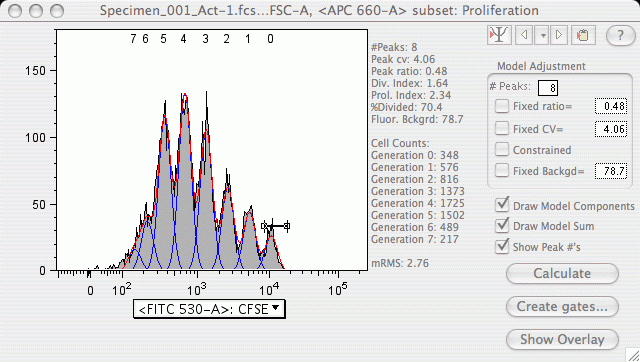Click the Fixed ratio value field 0.48
Image resolution: width=640 pixels, height=362 pixels.
coord(611,107)
